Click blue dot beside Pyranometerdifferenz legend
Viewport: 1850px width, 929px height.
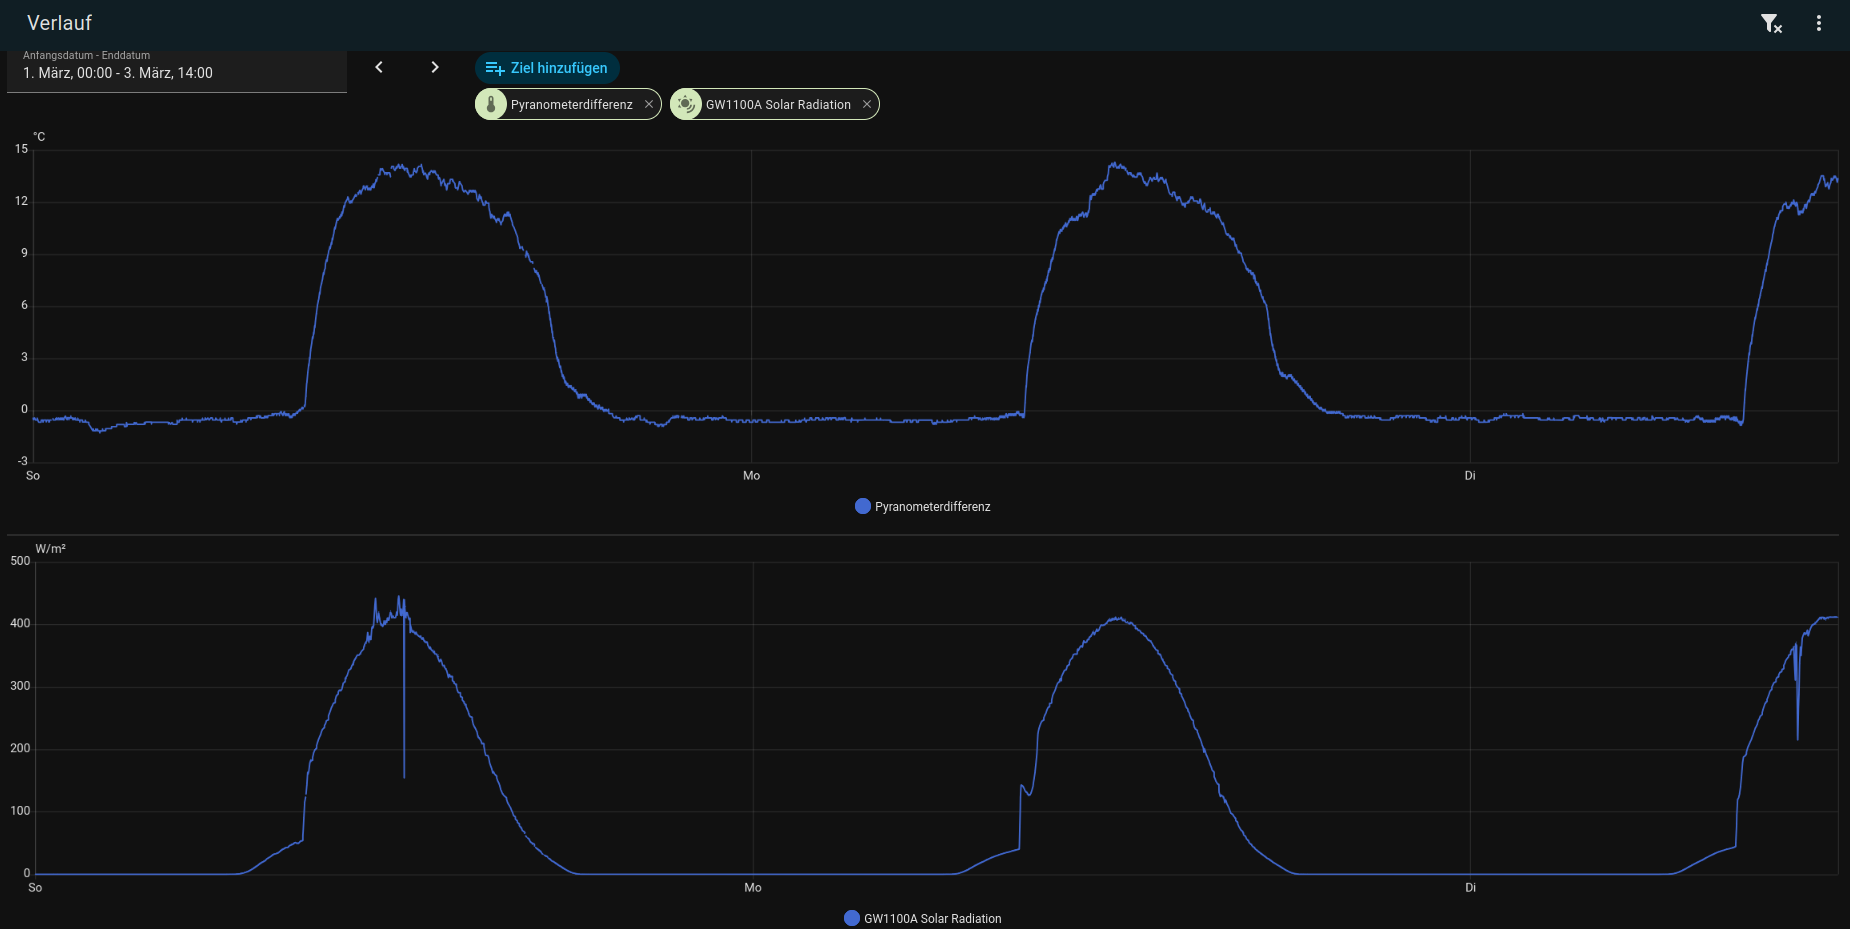(x=863, y=506)
